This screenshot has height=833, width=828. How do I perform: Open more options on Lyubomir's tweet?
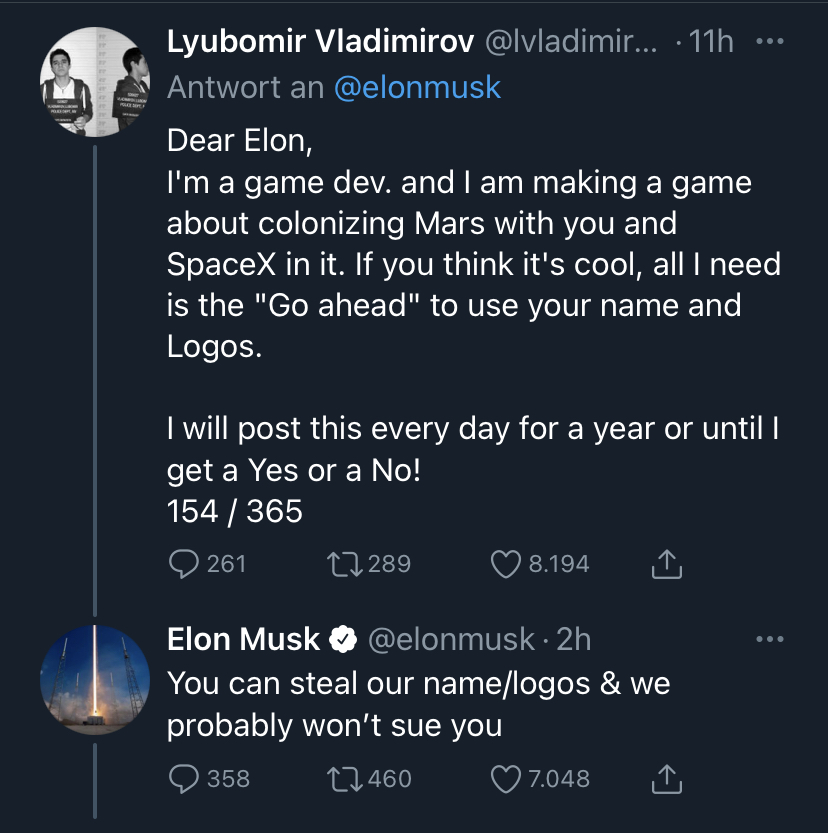771,42
